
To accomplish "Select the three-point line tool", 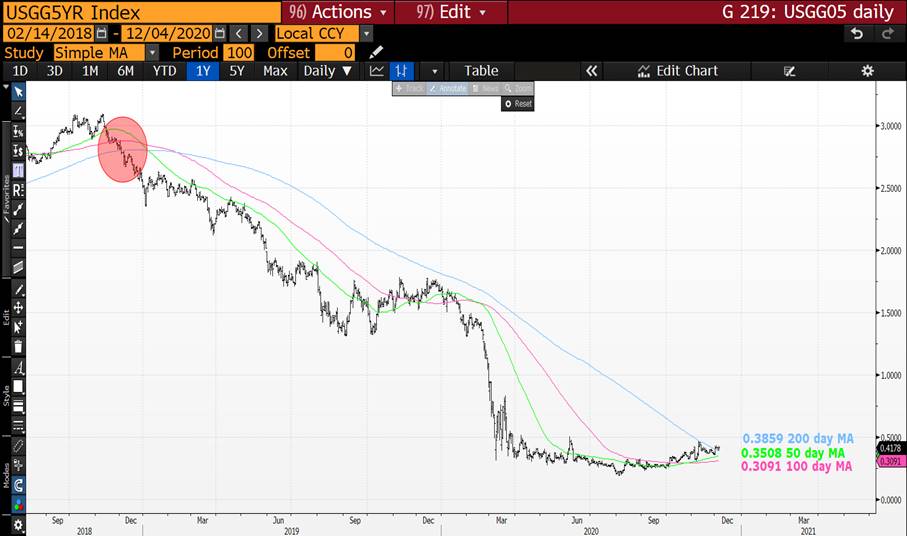I will [x=18, y=228].
